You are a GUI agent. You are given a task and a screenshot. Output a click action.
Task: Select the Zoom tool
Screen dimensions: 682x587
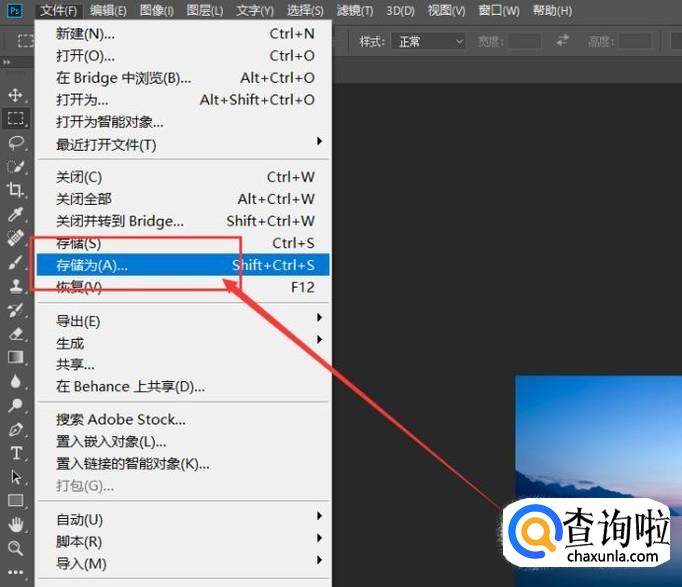pyautogui.click(x=15, y=548)
